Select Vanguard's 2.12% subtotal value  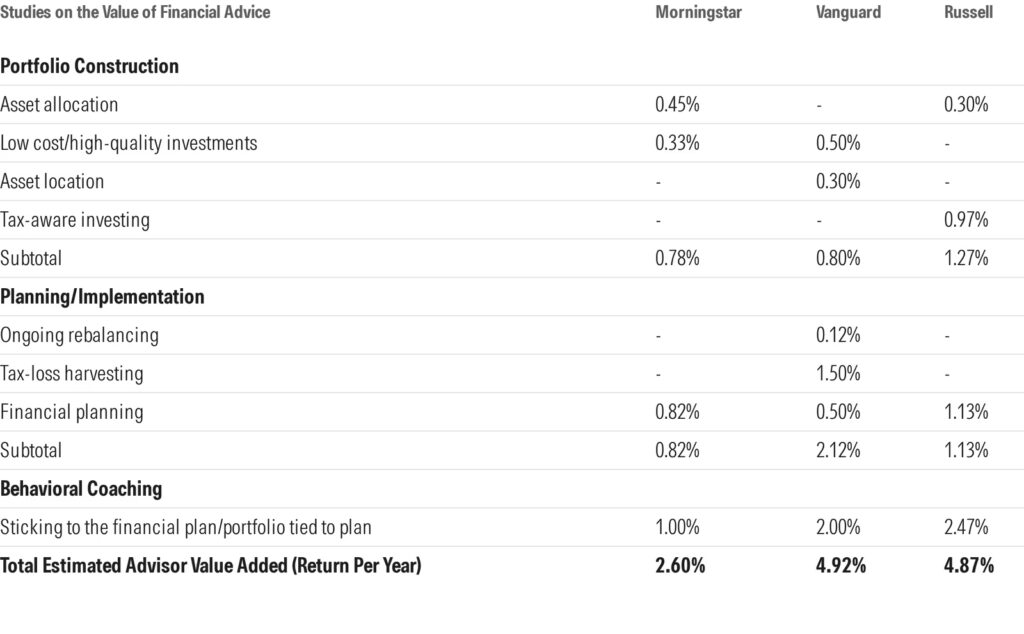tap(838, 450)
